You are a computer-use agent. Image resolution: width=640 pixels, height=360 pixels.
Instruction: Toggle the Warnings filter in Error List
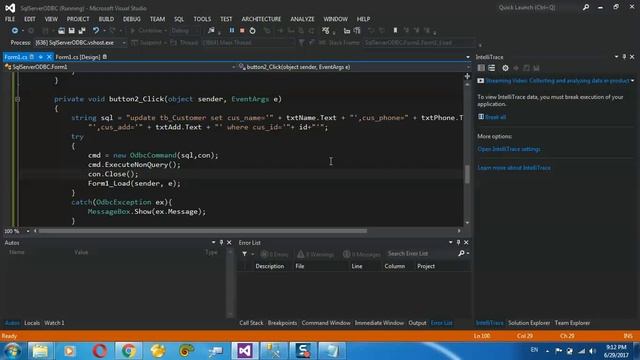[x=316, y=254]
